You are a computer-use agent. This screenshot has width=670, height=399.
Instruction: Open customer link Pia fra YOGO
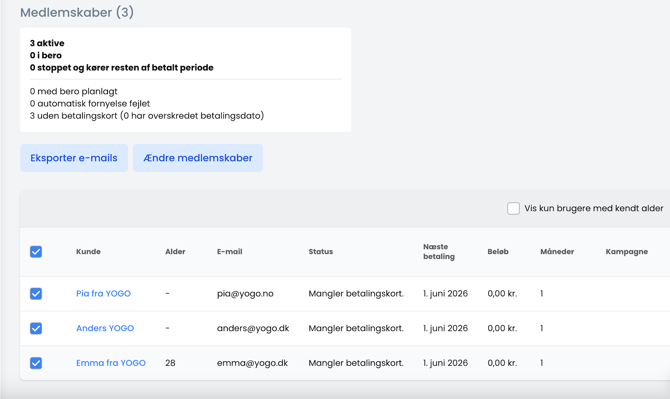click(103, 293)
